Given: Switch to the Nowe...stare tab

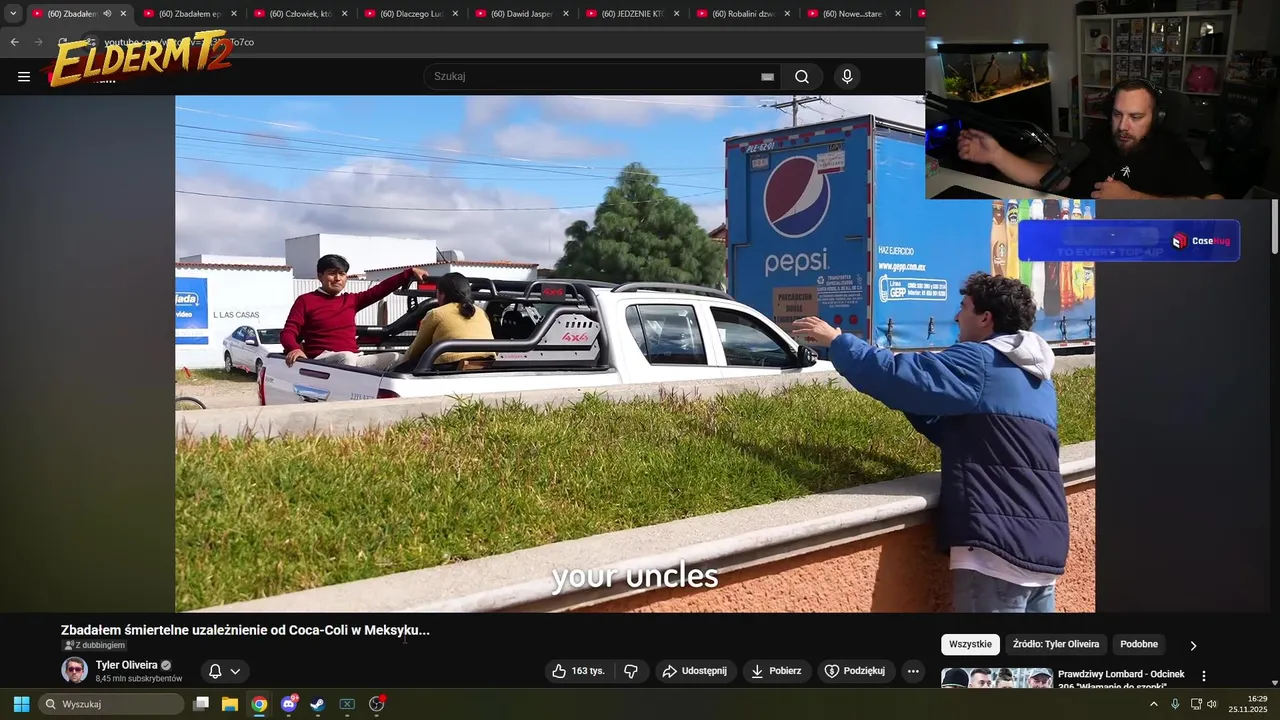Looking at the screenshot, I should [854, 14].
